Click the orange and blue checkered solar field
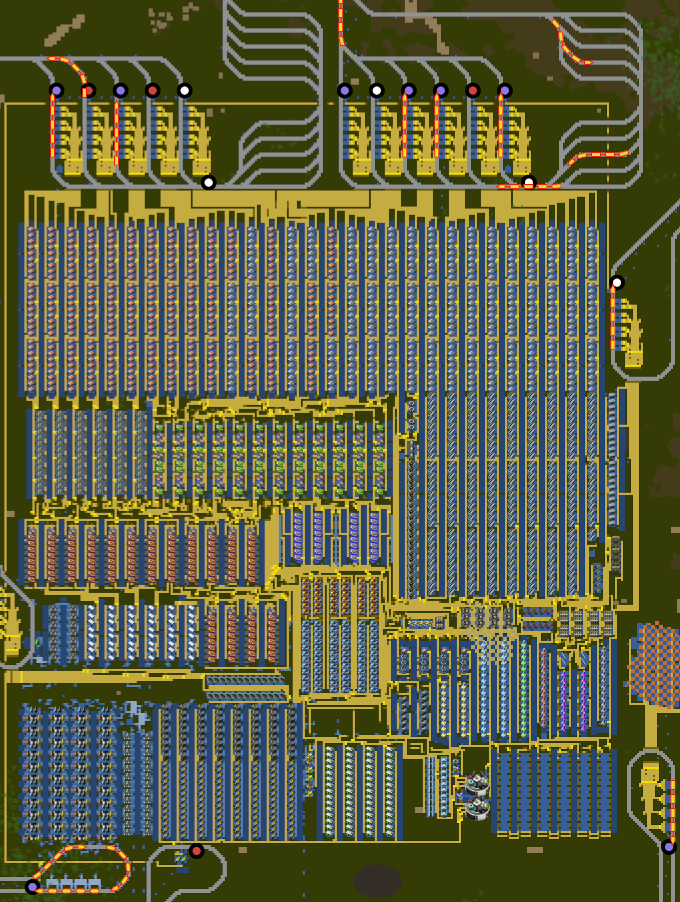Viewport: 680px width, 902px height. (656, 663)
